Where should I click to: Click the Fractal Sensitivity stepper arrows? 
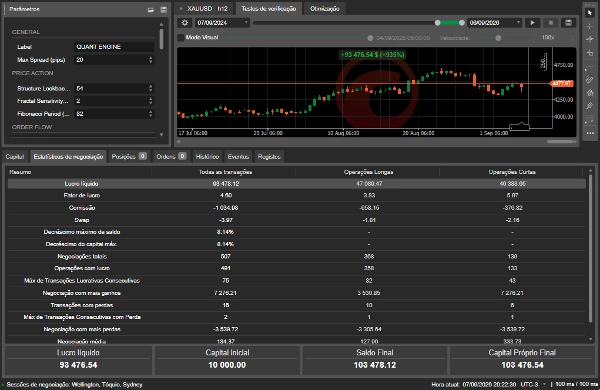click(150, 101)
